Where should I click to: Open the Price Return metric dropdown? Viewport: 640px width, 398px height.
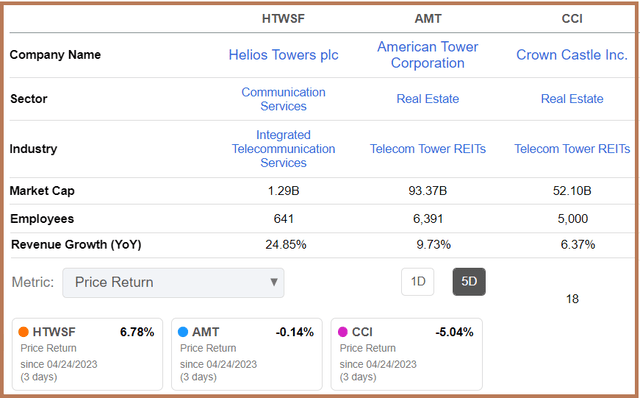click(x=173, y=282)
